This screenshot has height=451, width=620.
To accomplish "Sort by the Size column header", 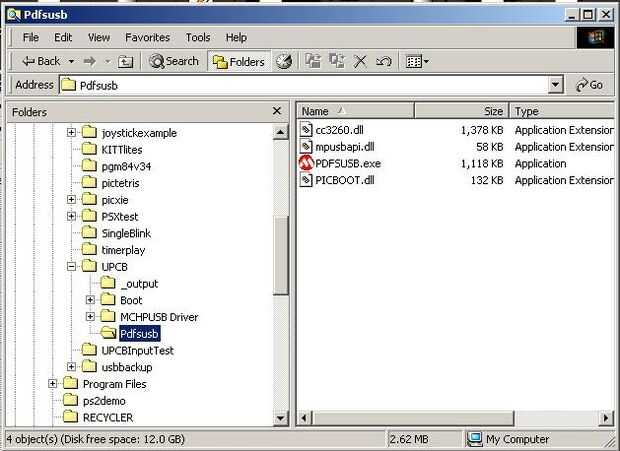I will [x=461, y=111].
